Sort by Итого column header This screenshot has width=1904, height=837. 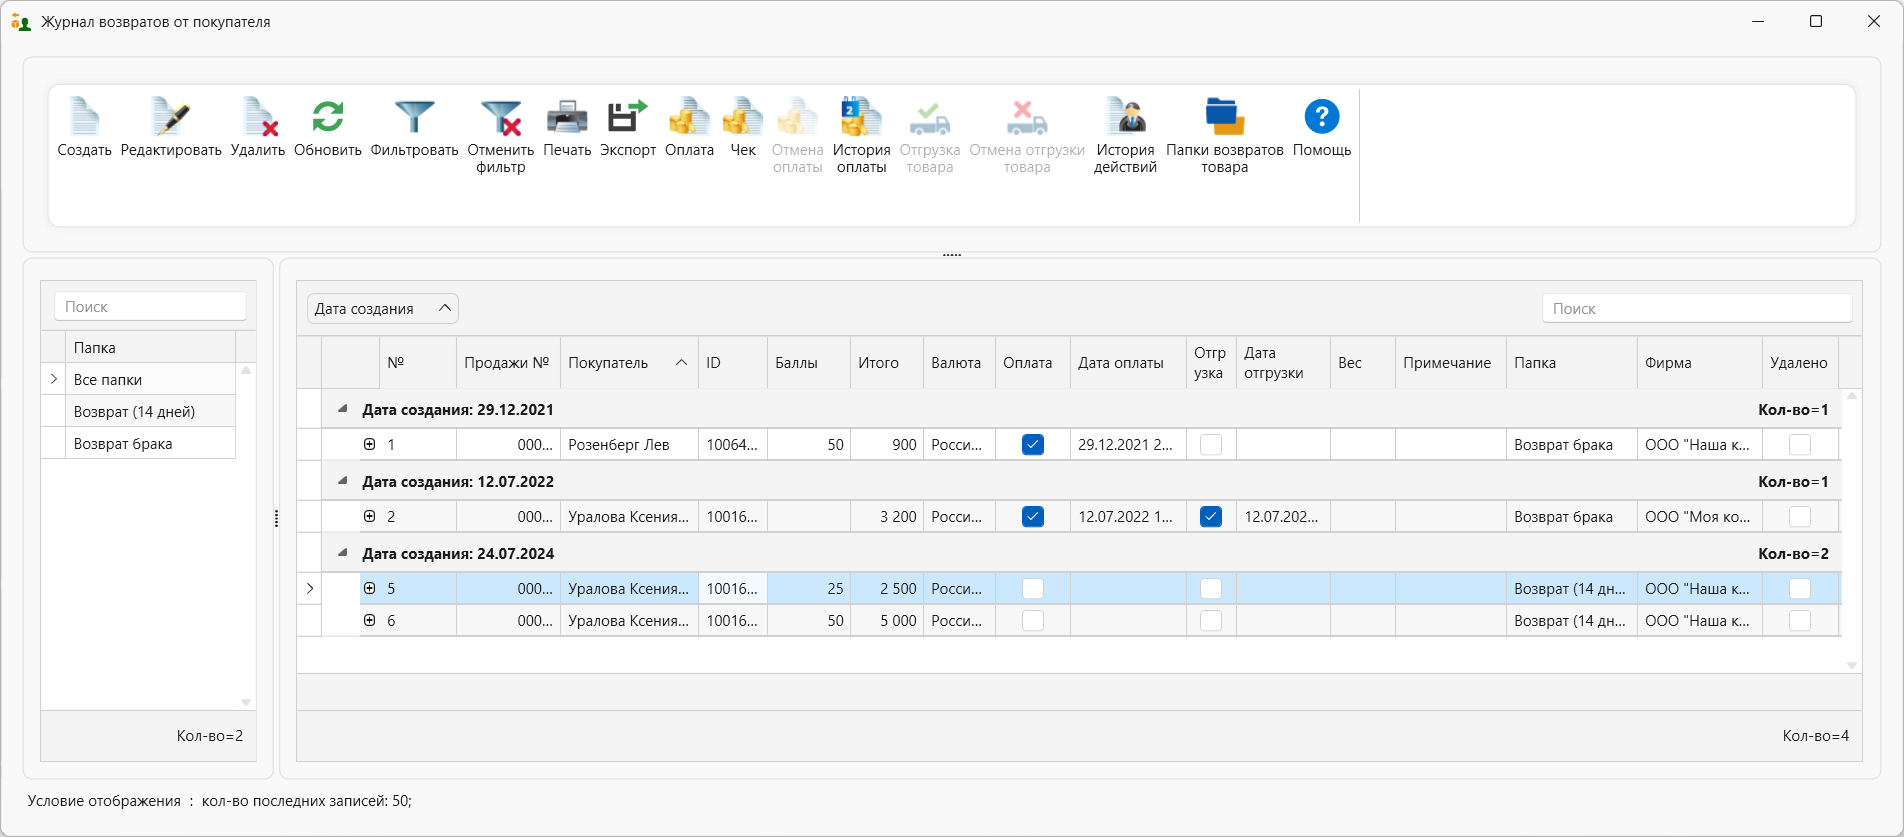tap(886, 363)
